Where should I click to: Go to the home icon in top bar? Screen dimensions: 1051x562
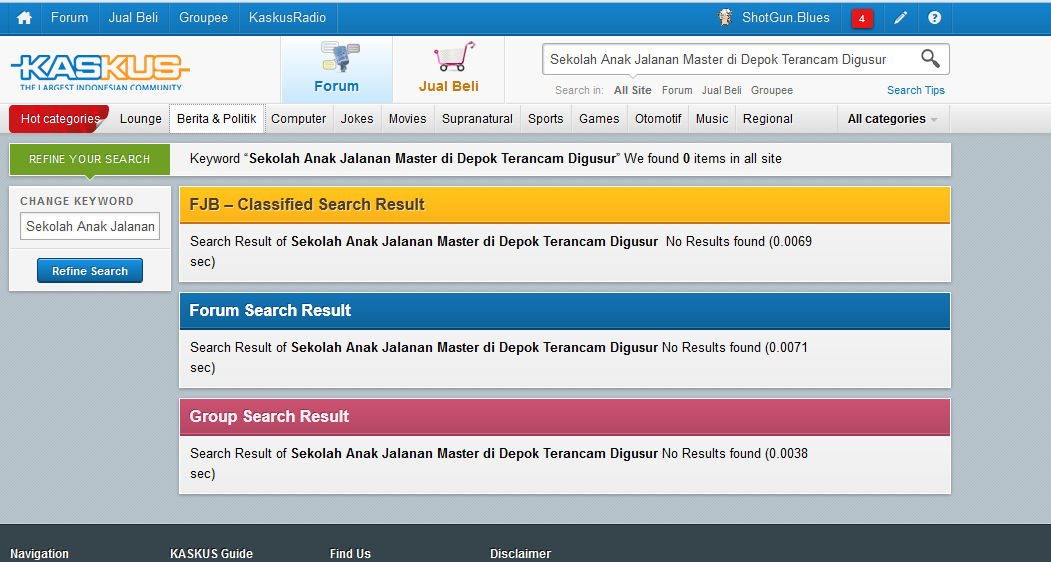pos(24,18)
